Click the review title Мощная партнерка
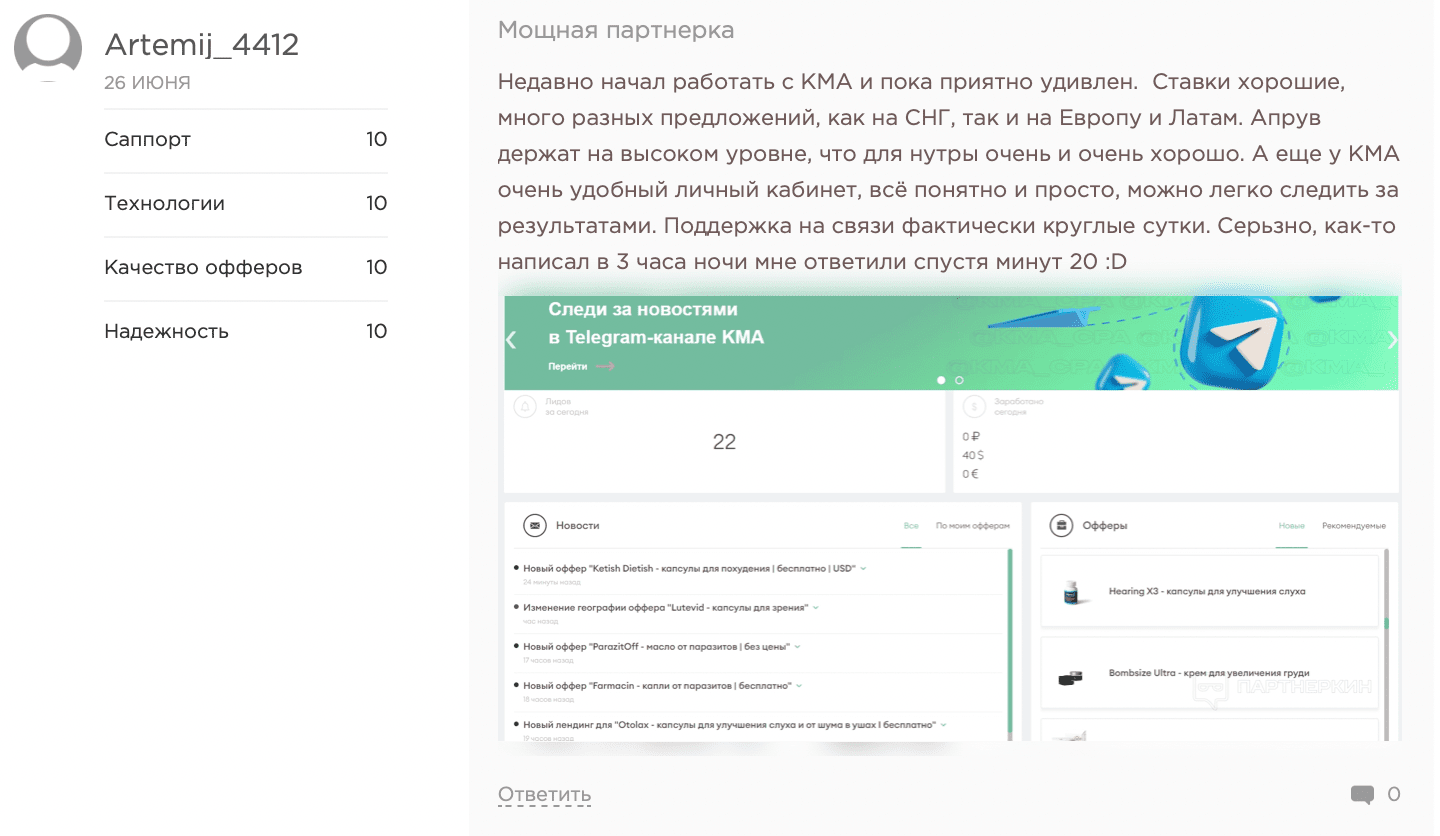Screen dimensions: 1440x836 point(616,30)
